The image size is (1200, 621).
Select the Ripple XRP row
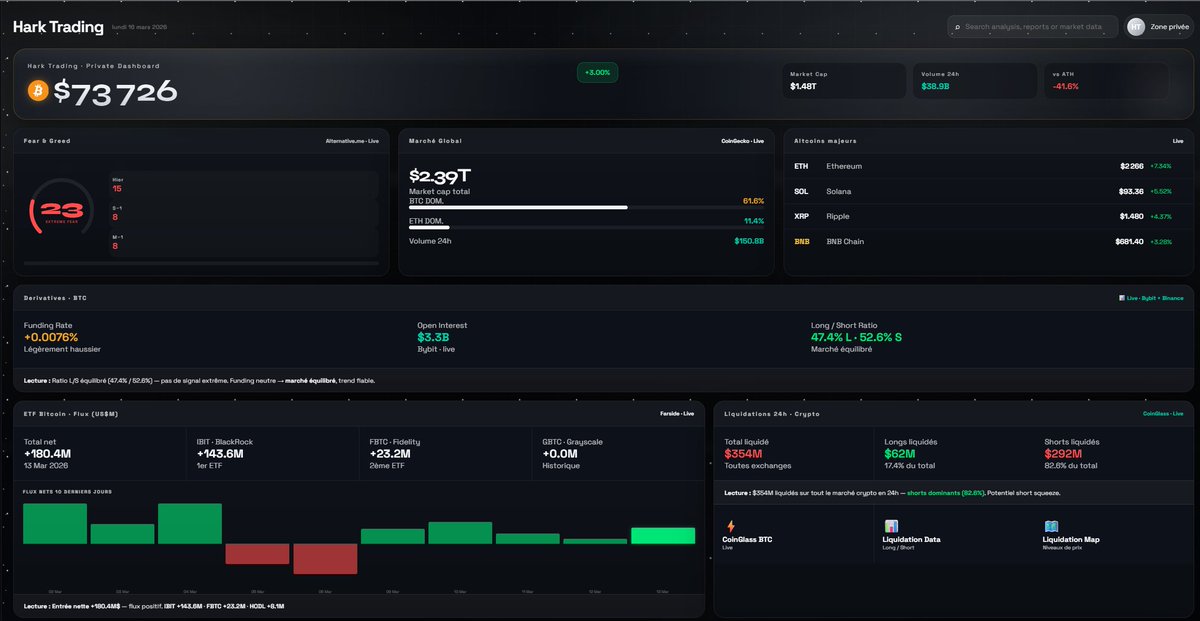(989, 216)
